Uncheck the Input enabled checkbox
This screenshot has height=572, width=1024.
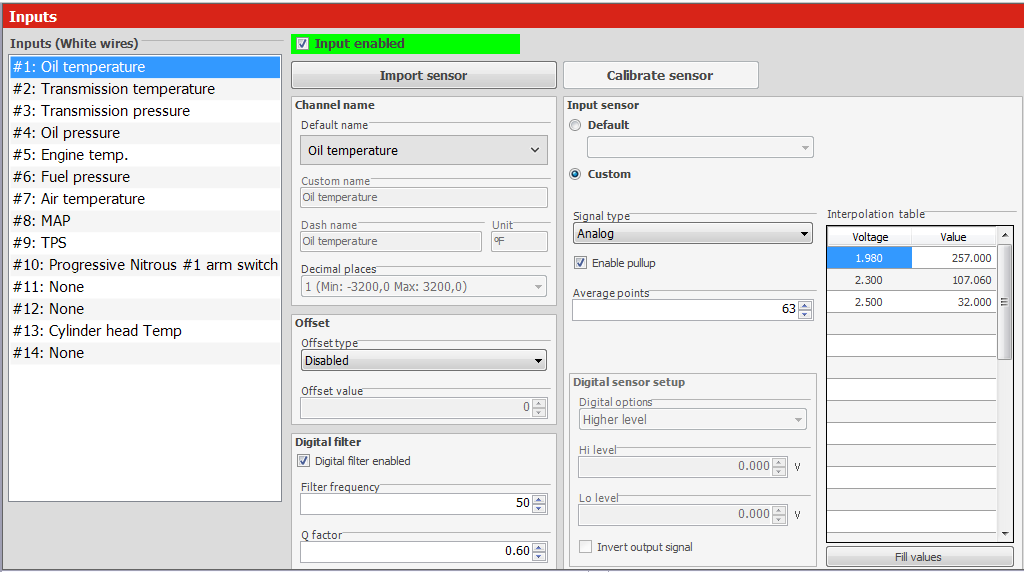303,44
